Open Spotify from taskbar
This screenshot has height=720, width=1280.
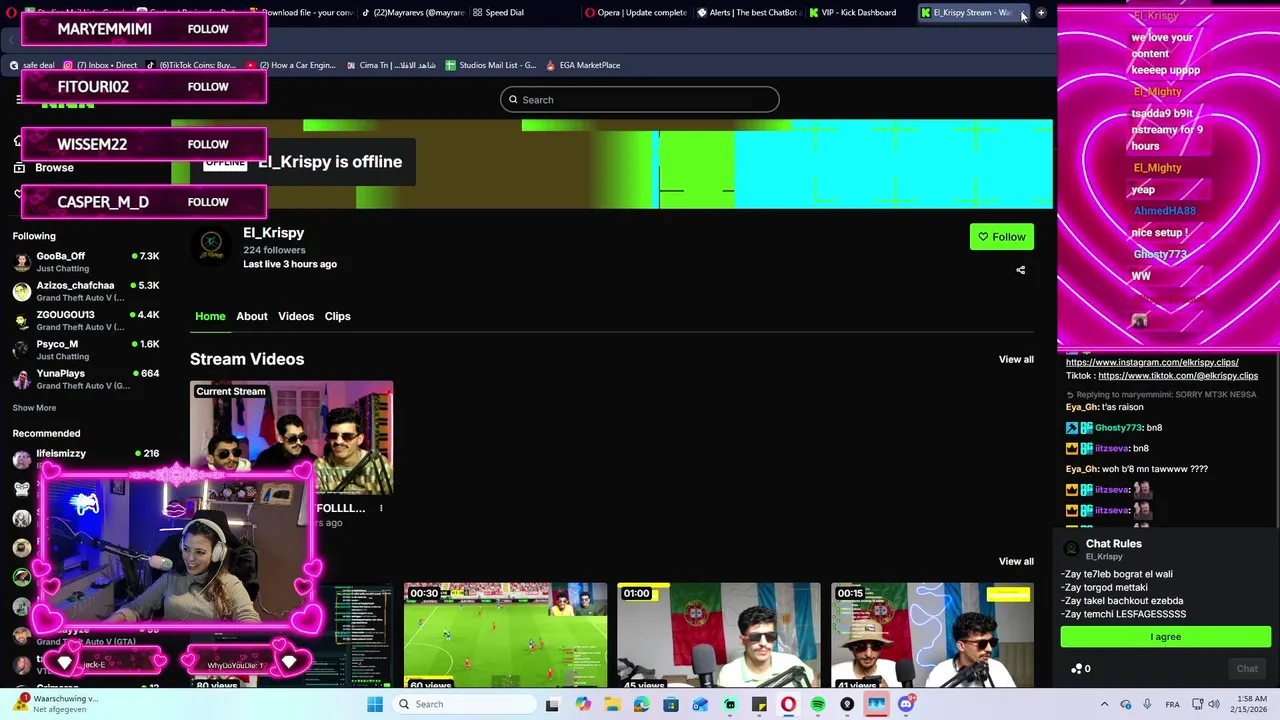(x=818, y=704)
